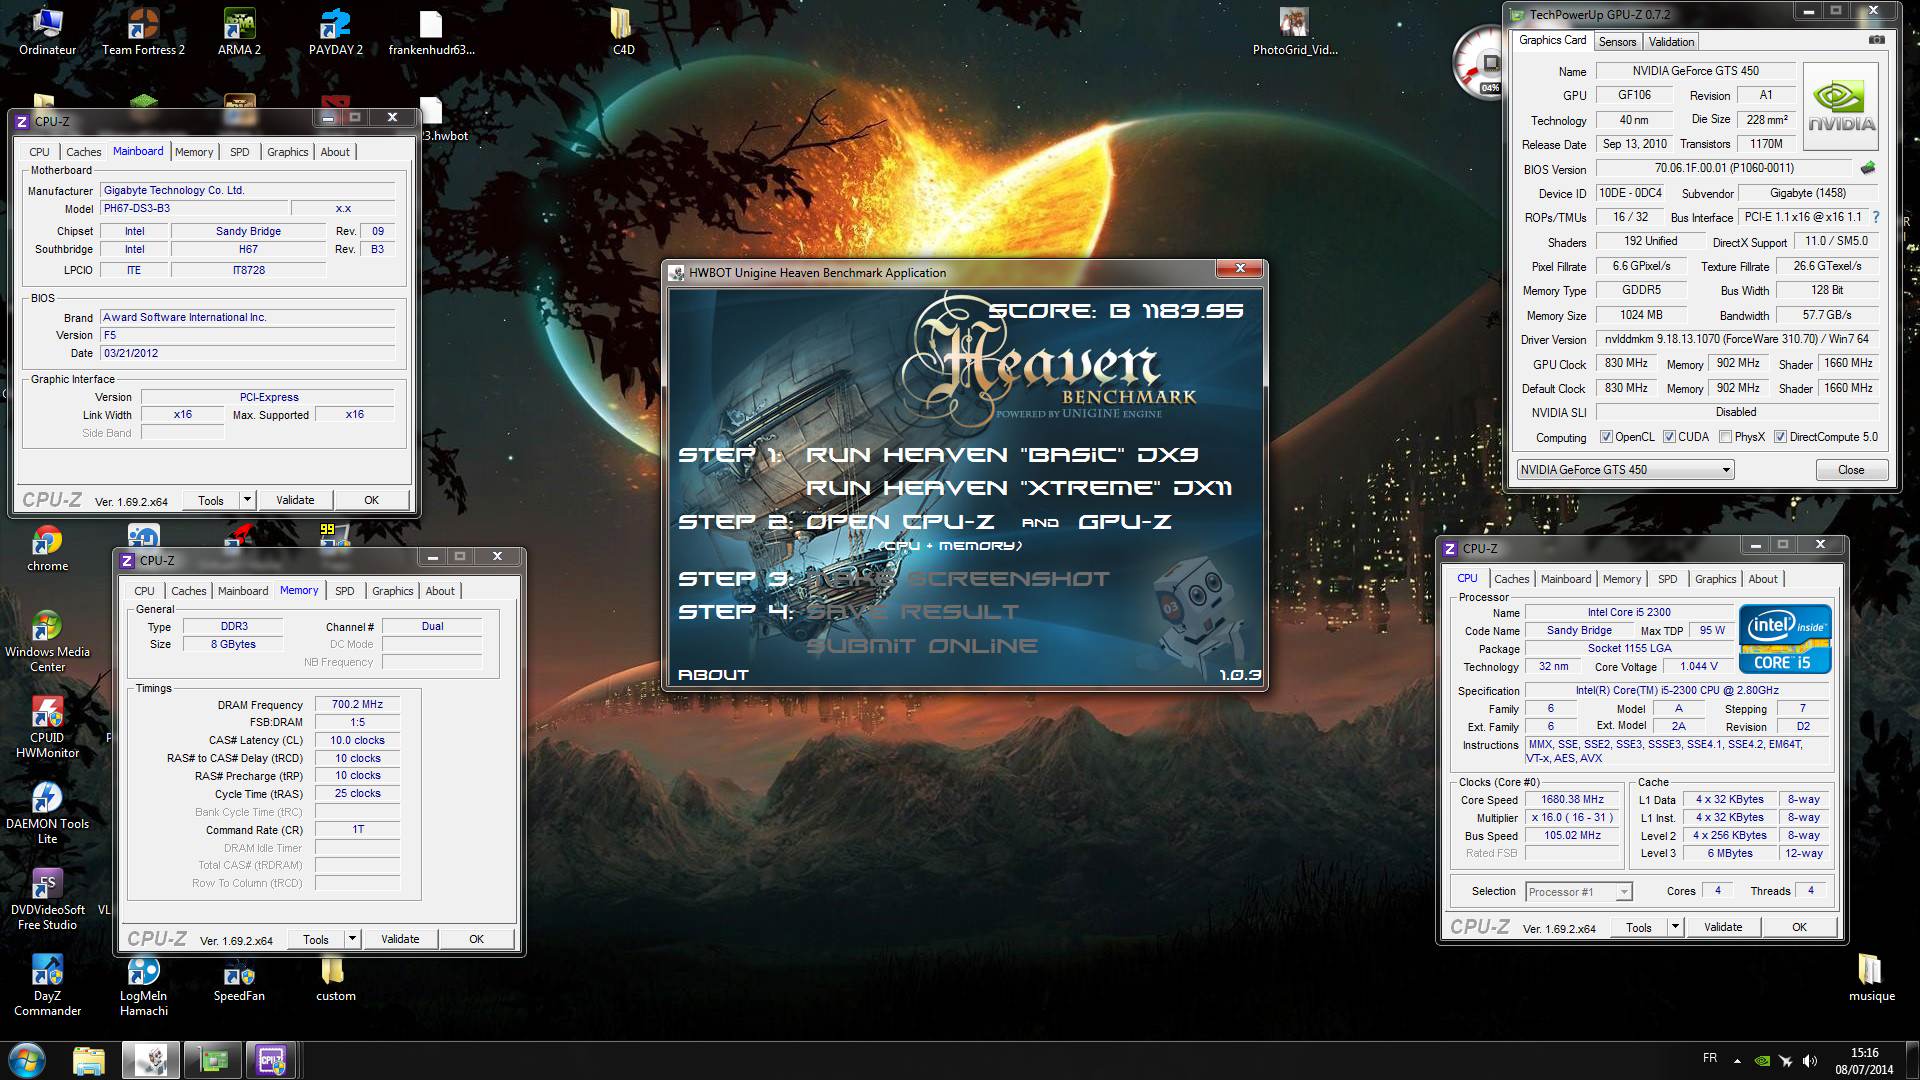Viewport: 1920px width, 1080px height.
Task: Open DVDVideoSoft Free Studio shortcut
Action: point(47,898)
